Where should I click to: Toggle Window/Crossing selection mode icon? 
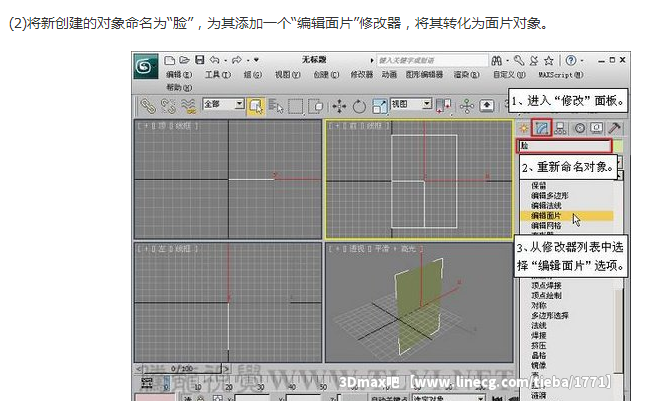(x=316, y=106)
